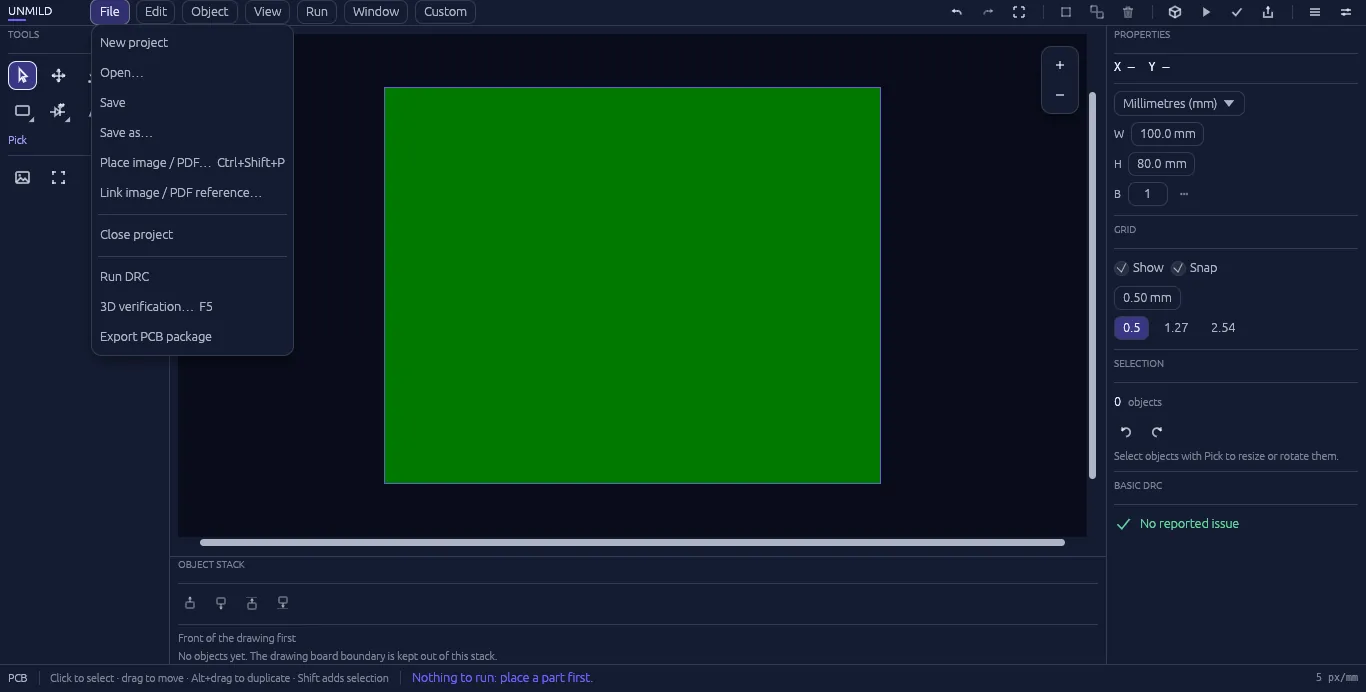Open the Custom menu

tap(445, 12)
